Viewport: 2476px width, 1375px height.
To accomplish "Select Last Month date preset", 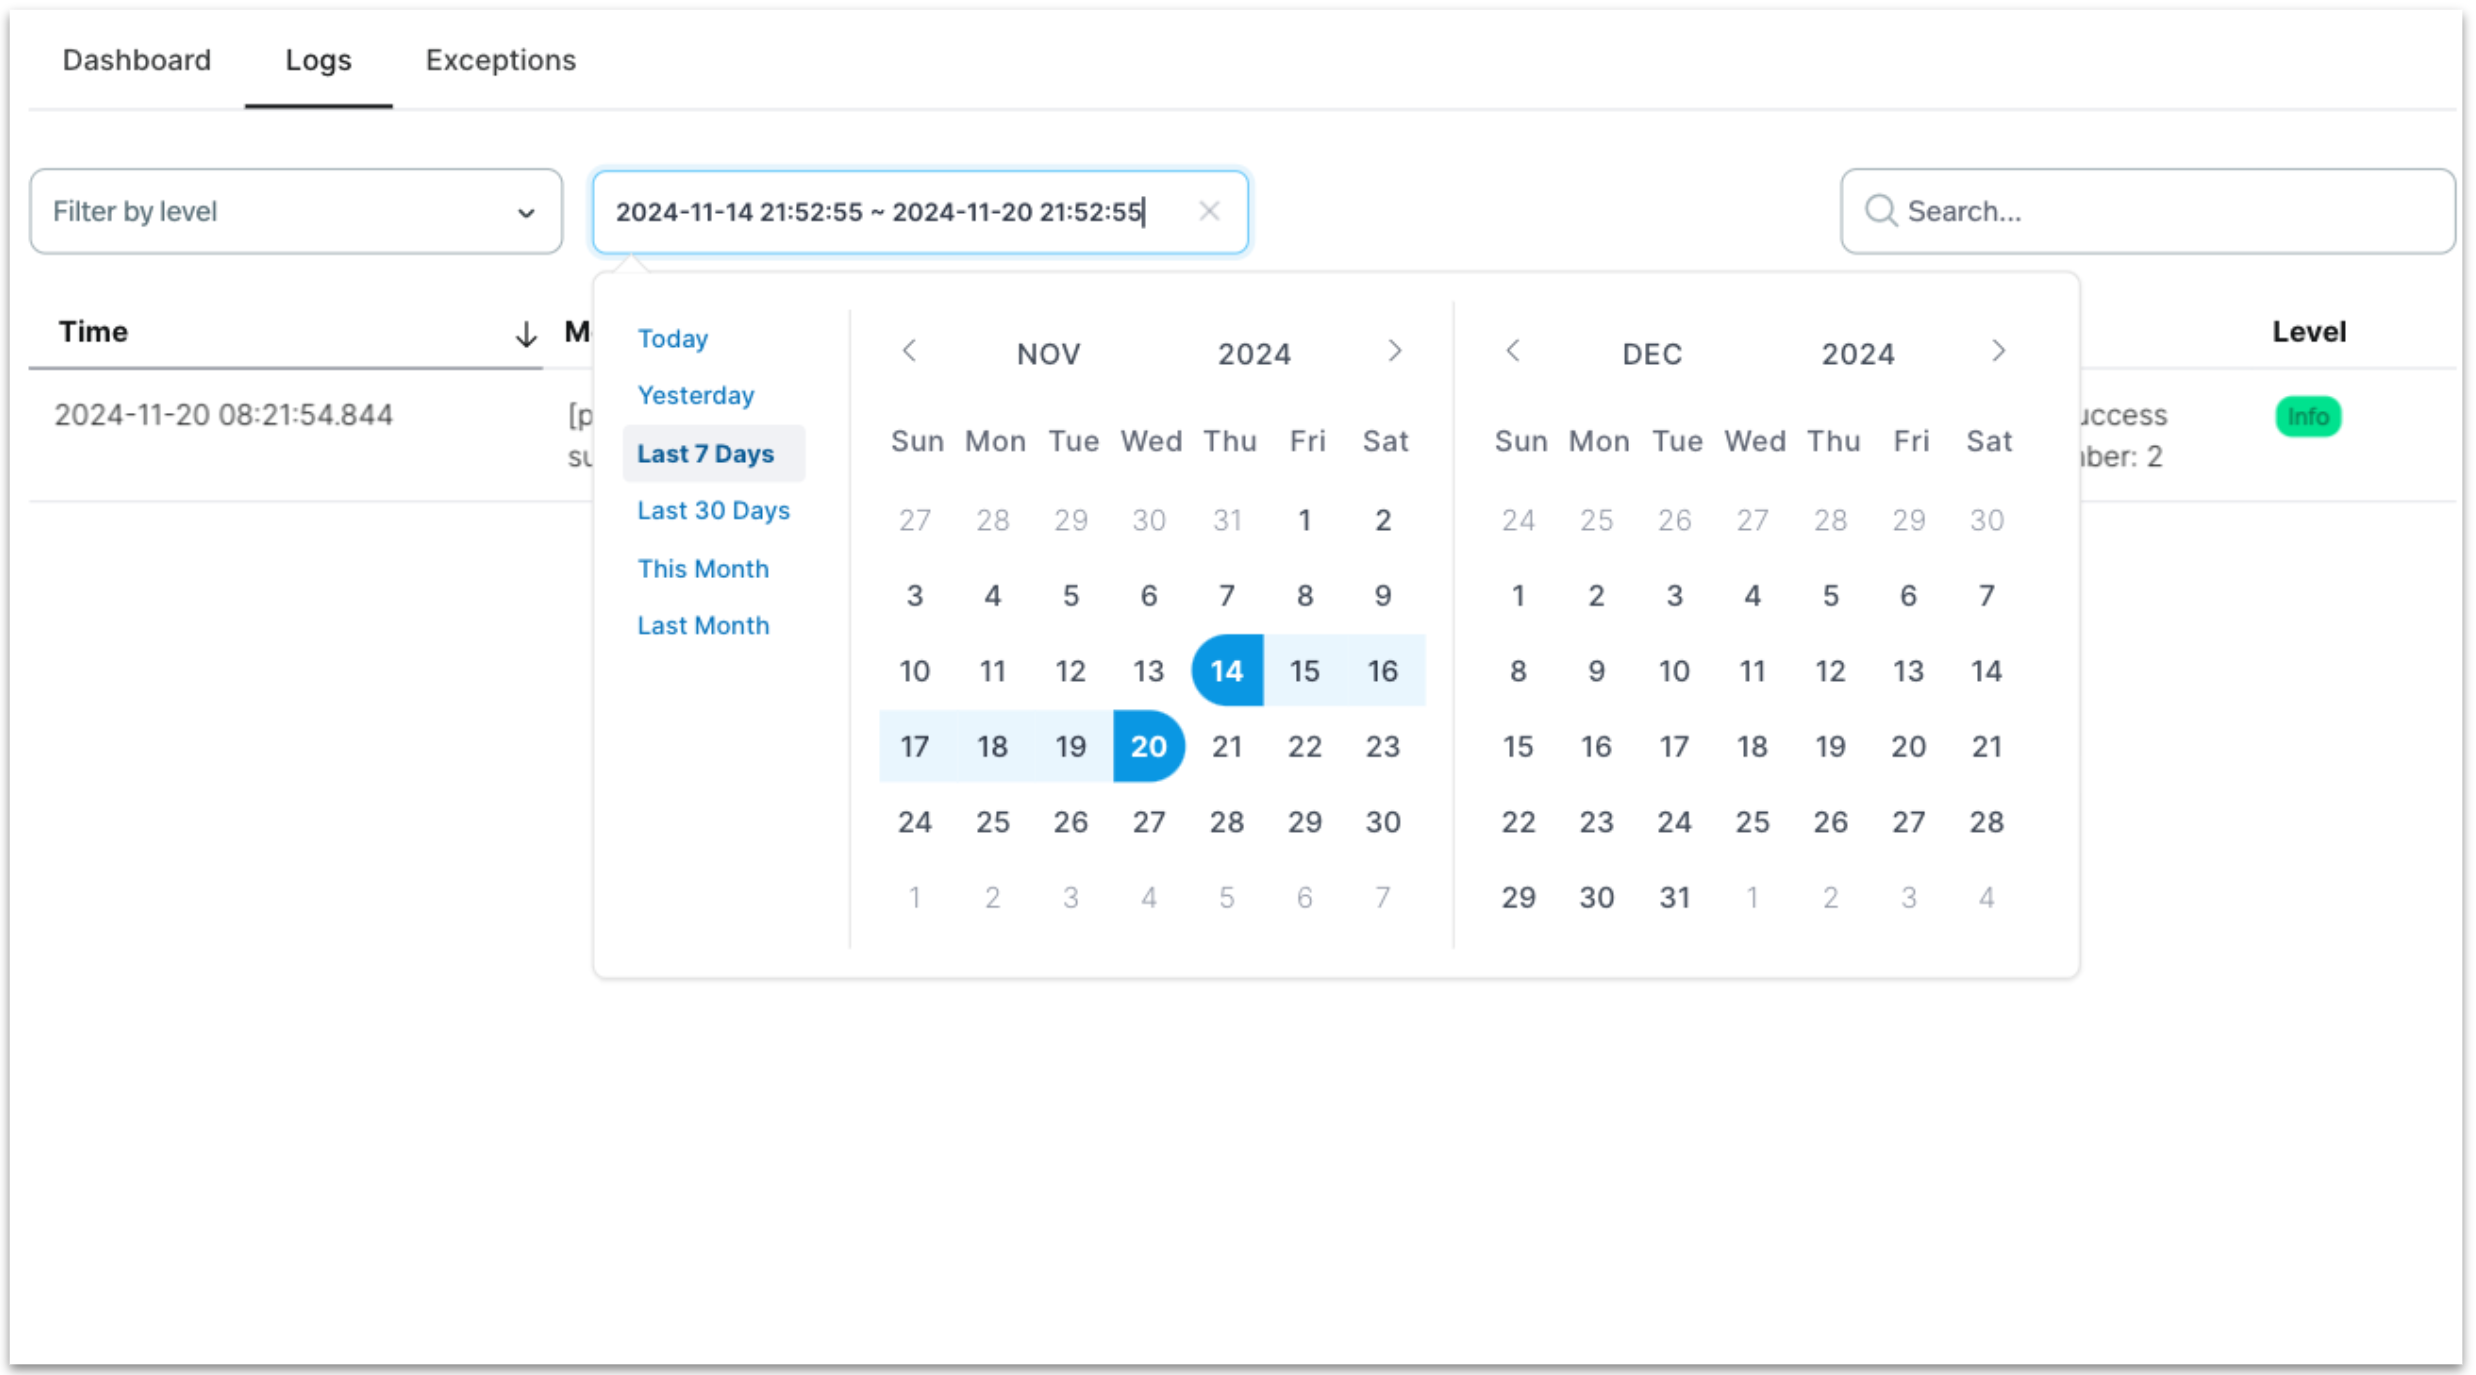I will tap(703, 625).
